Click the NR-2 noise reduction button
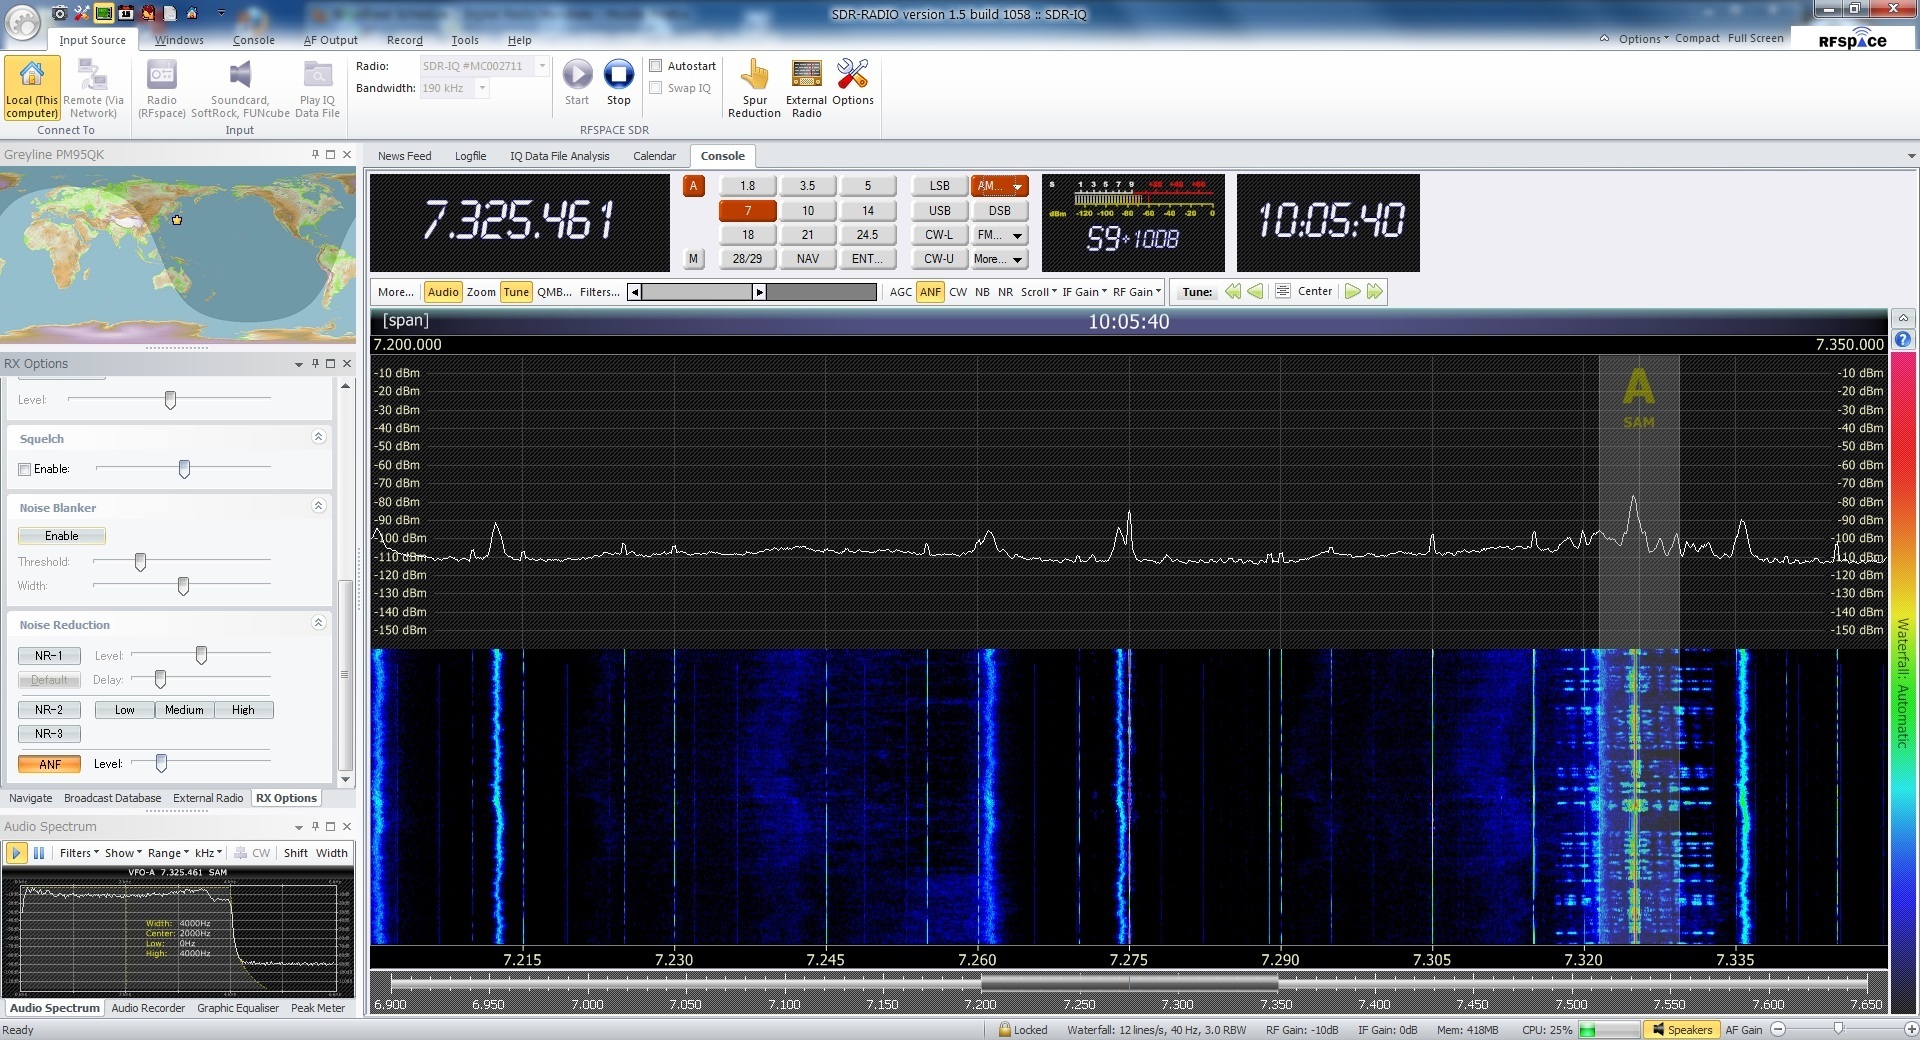 click(x=48, y=710)
